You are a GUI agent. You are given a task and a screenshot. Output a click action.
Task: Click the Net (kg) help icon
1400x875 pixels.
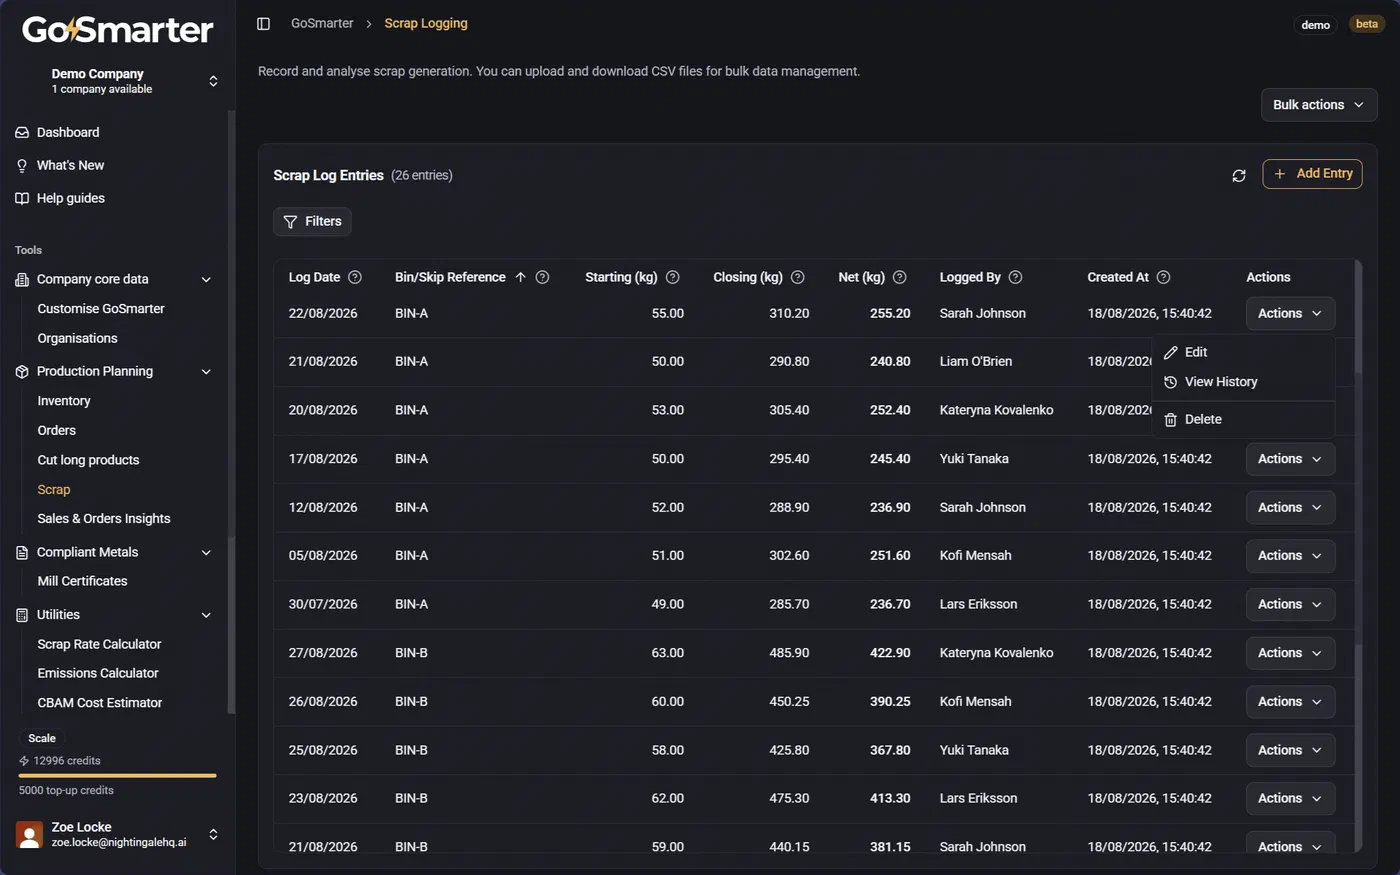point(899,277)
